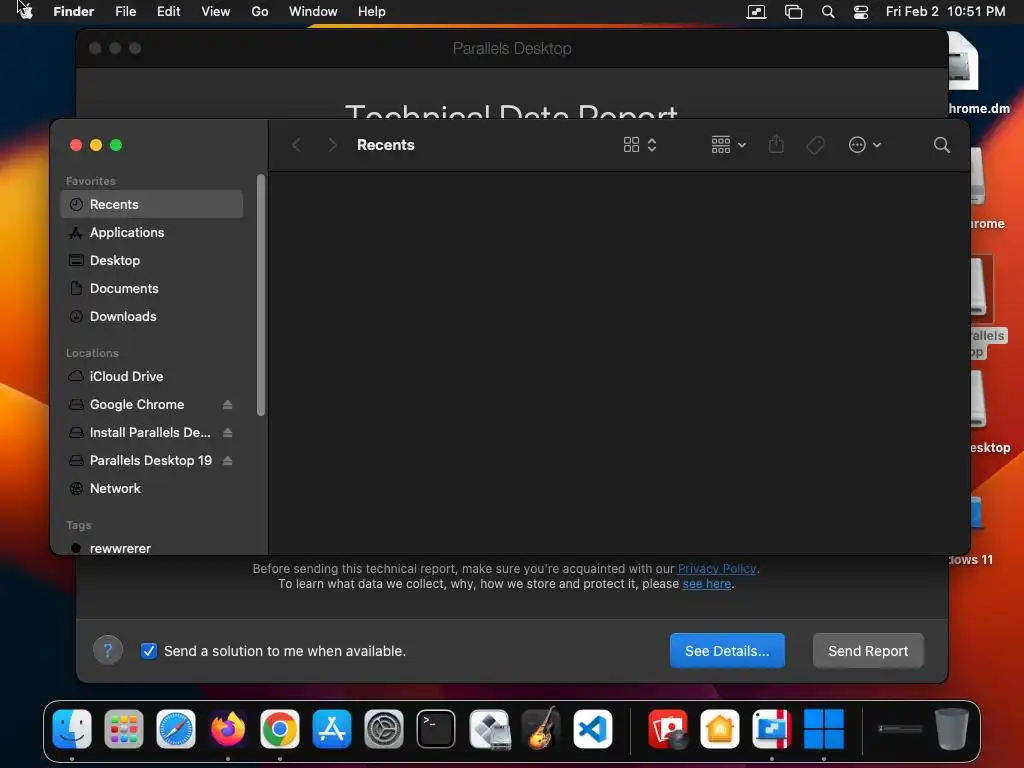Open the View menu

[x=215, y=11]
